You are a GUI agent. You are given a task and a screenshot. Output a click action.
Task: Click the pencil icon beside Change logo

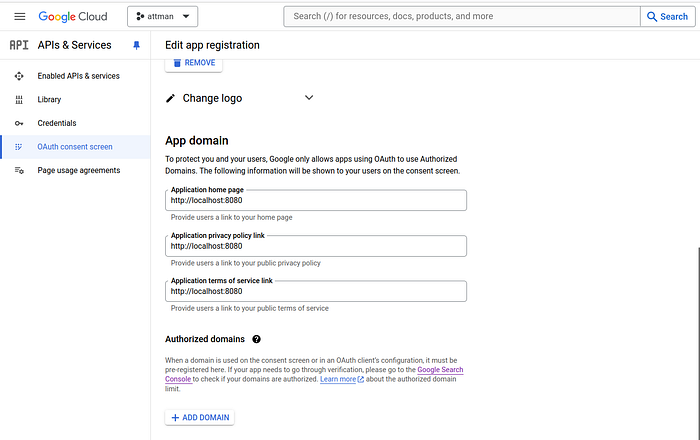click(170, 98)
